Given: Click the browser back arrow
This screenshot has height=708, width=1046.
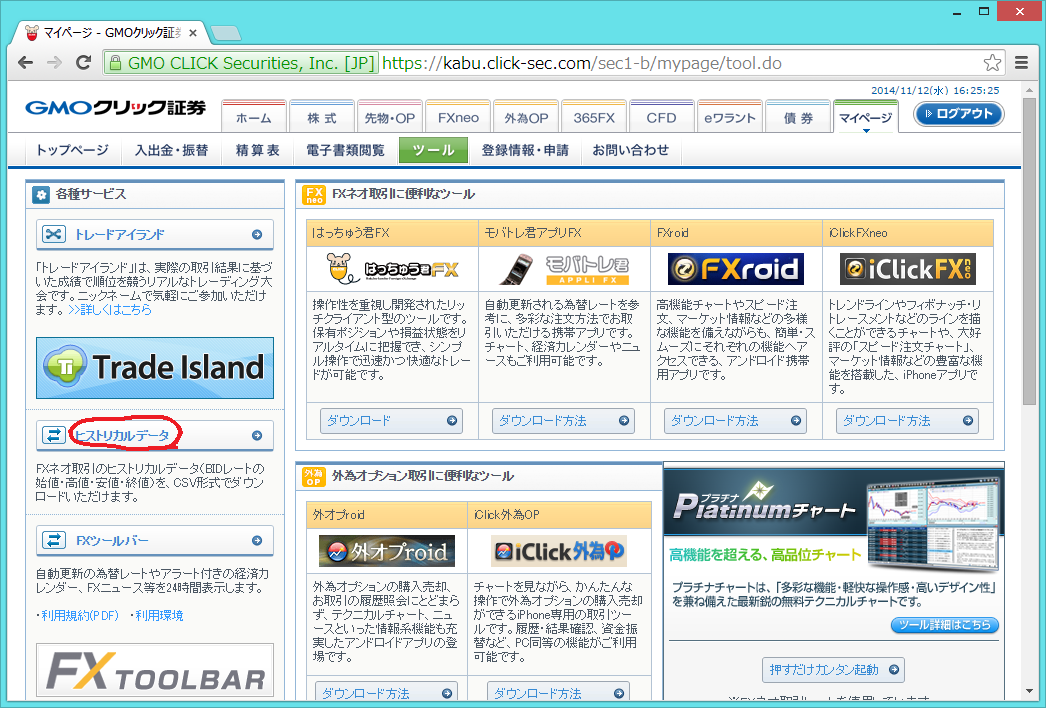Looking at the screenshot, I should [x=27, y=63].
